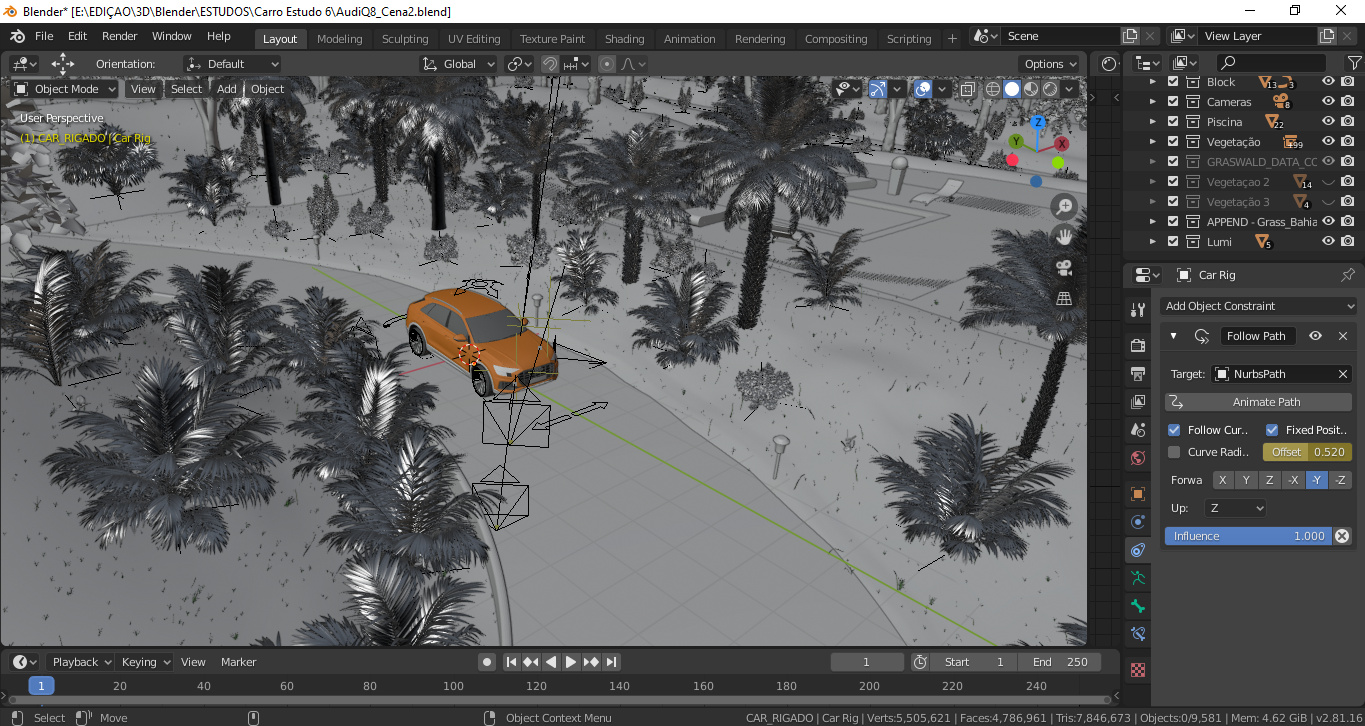Viewport: 1365px width, 726px height.
Task: Open the Texture properties checker tab
Action: 1138,670
